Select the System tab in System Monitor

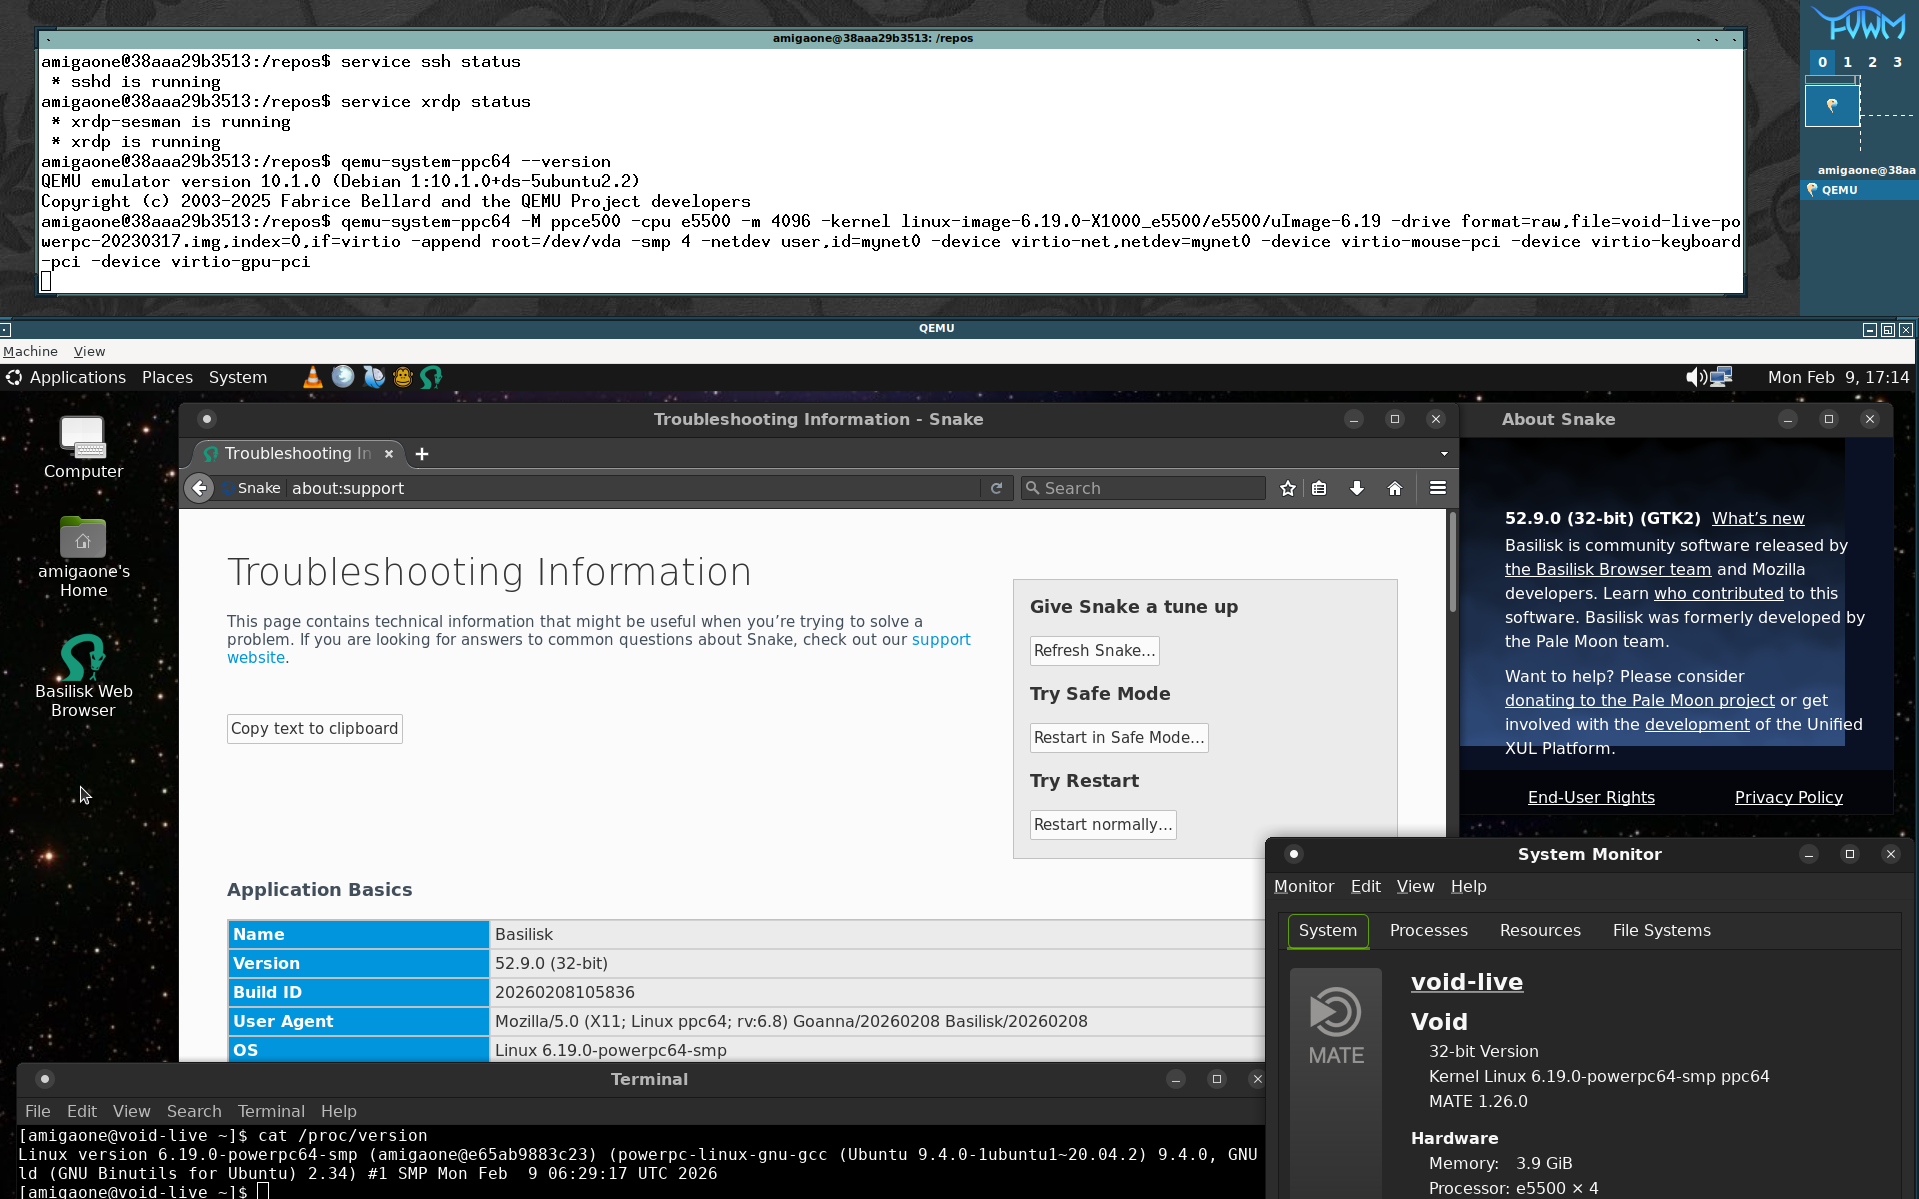[1328, 930]
